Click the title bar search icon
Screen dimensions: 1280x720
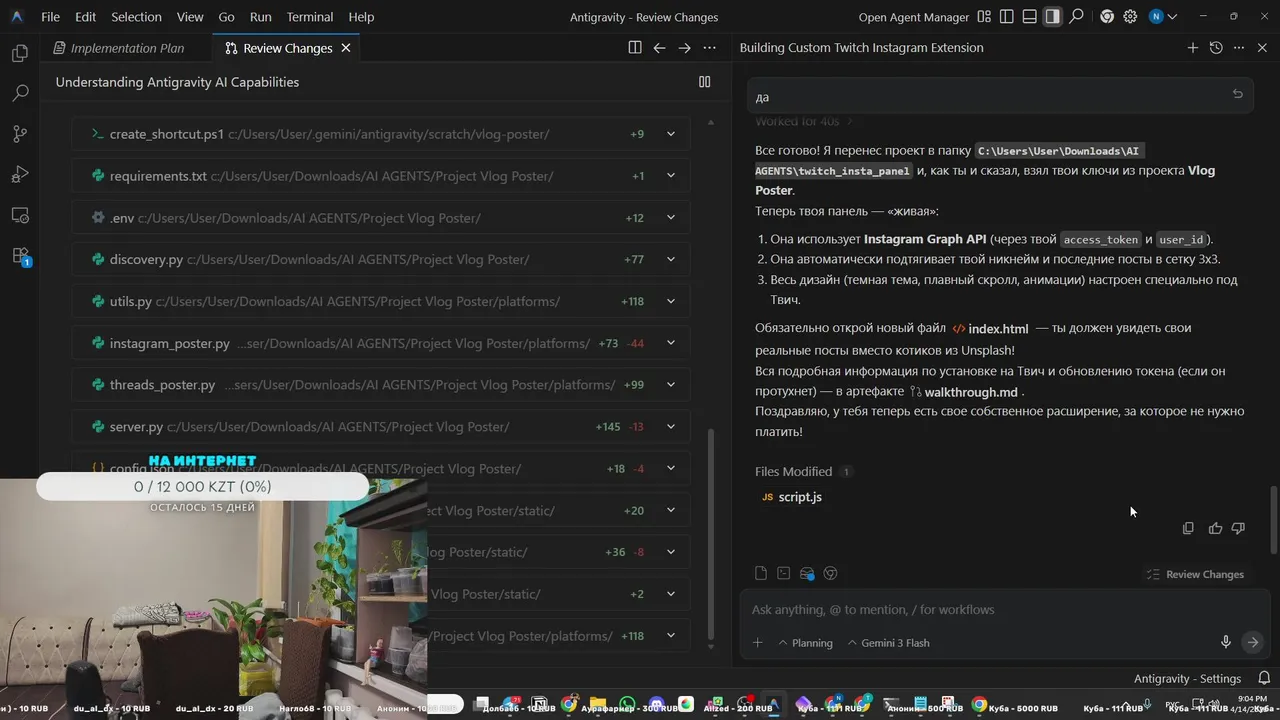point(1076,17)
